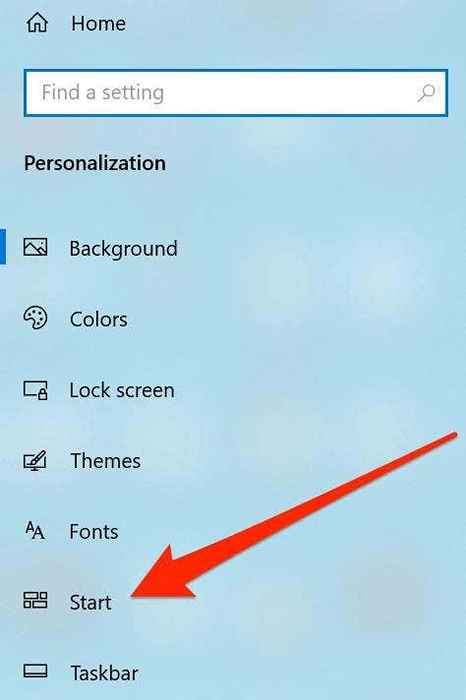Open the Lock screen monitor icon
Image resolution: width=466 pixels, height=700 pixels.
click(x=35, y=390)
